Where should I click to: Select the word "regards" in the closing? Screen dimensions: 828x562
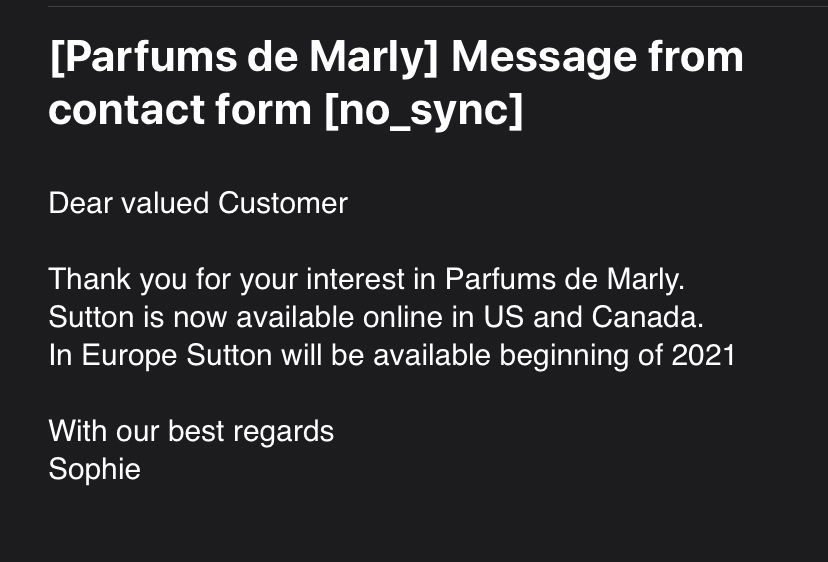tap(284, 432)
